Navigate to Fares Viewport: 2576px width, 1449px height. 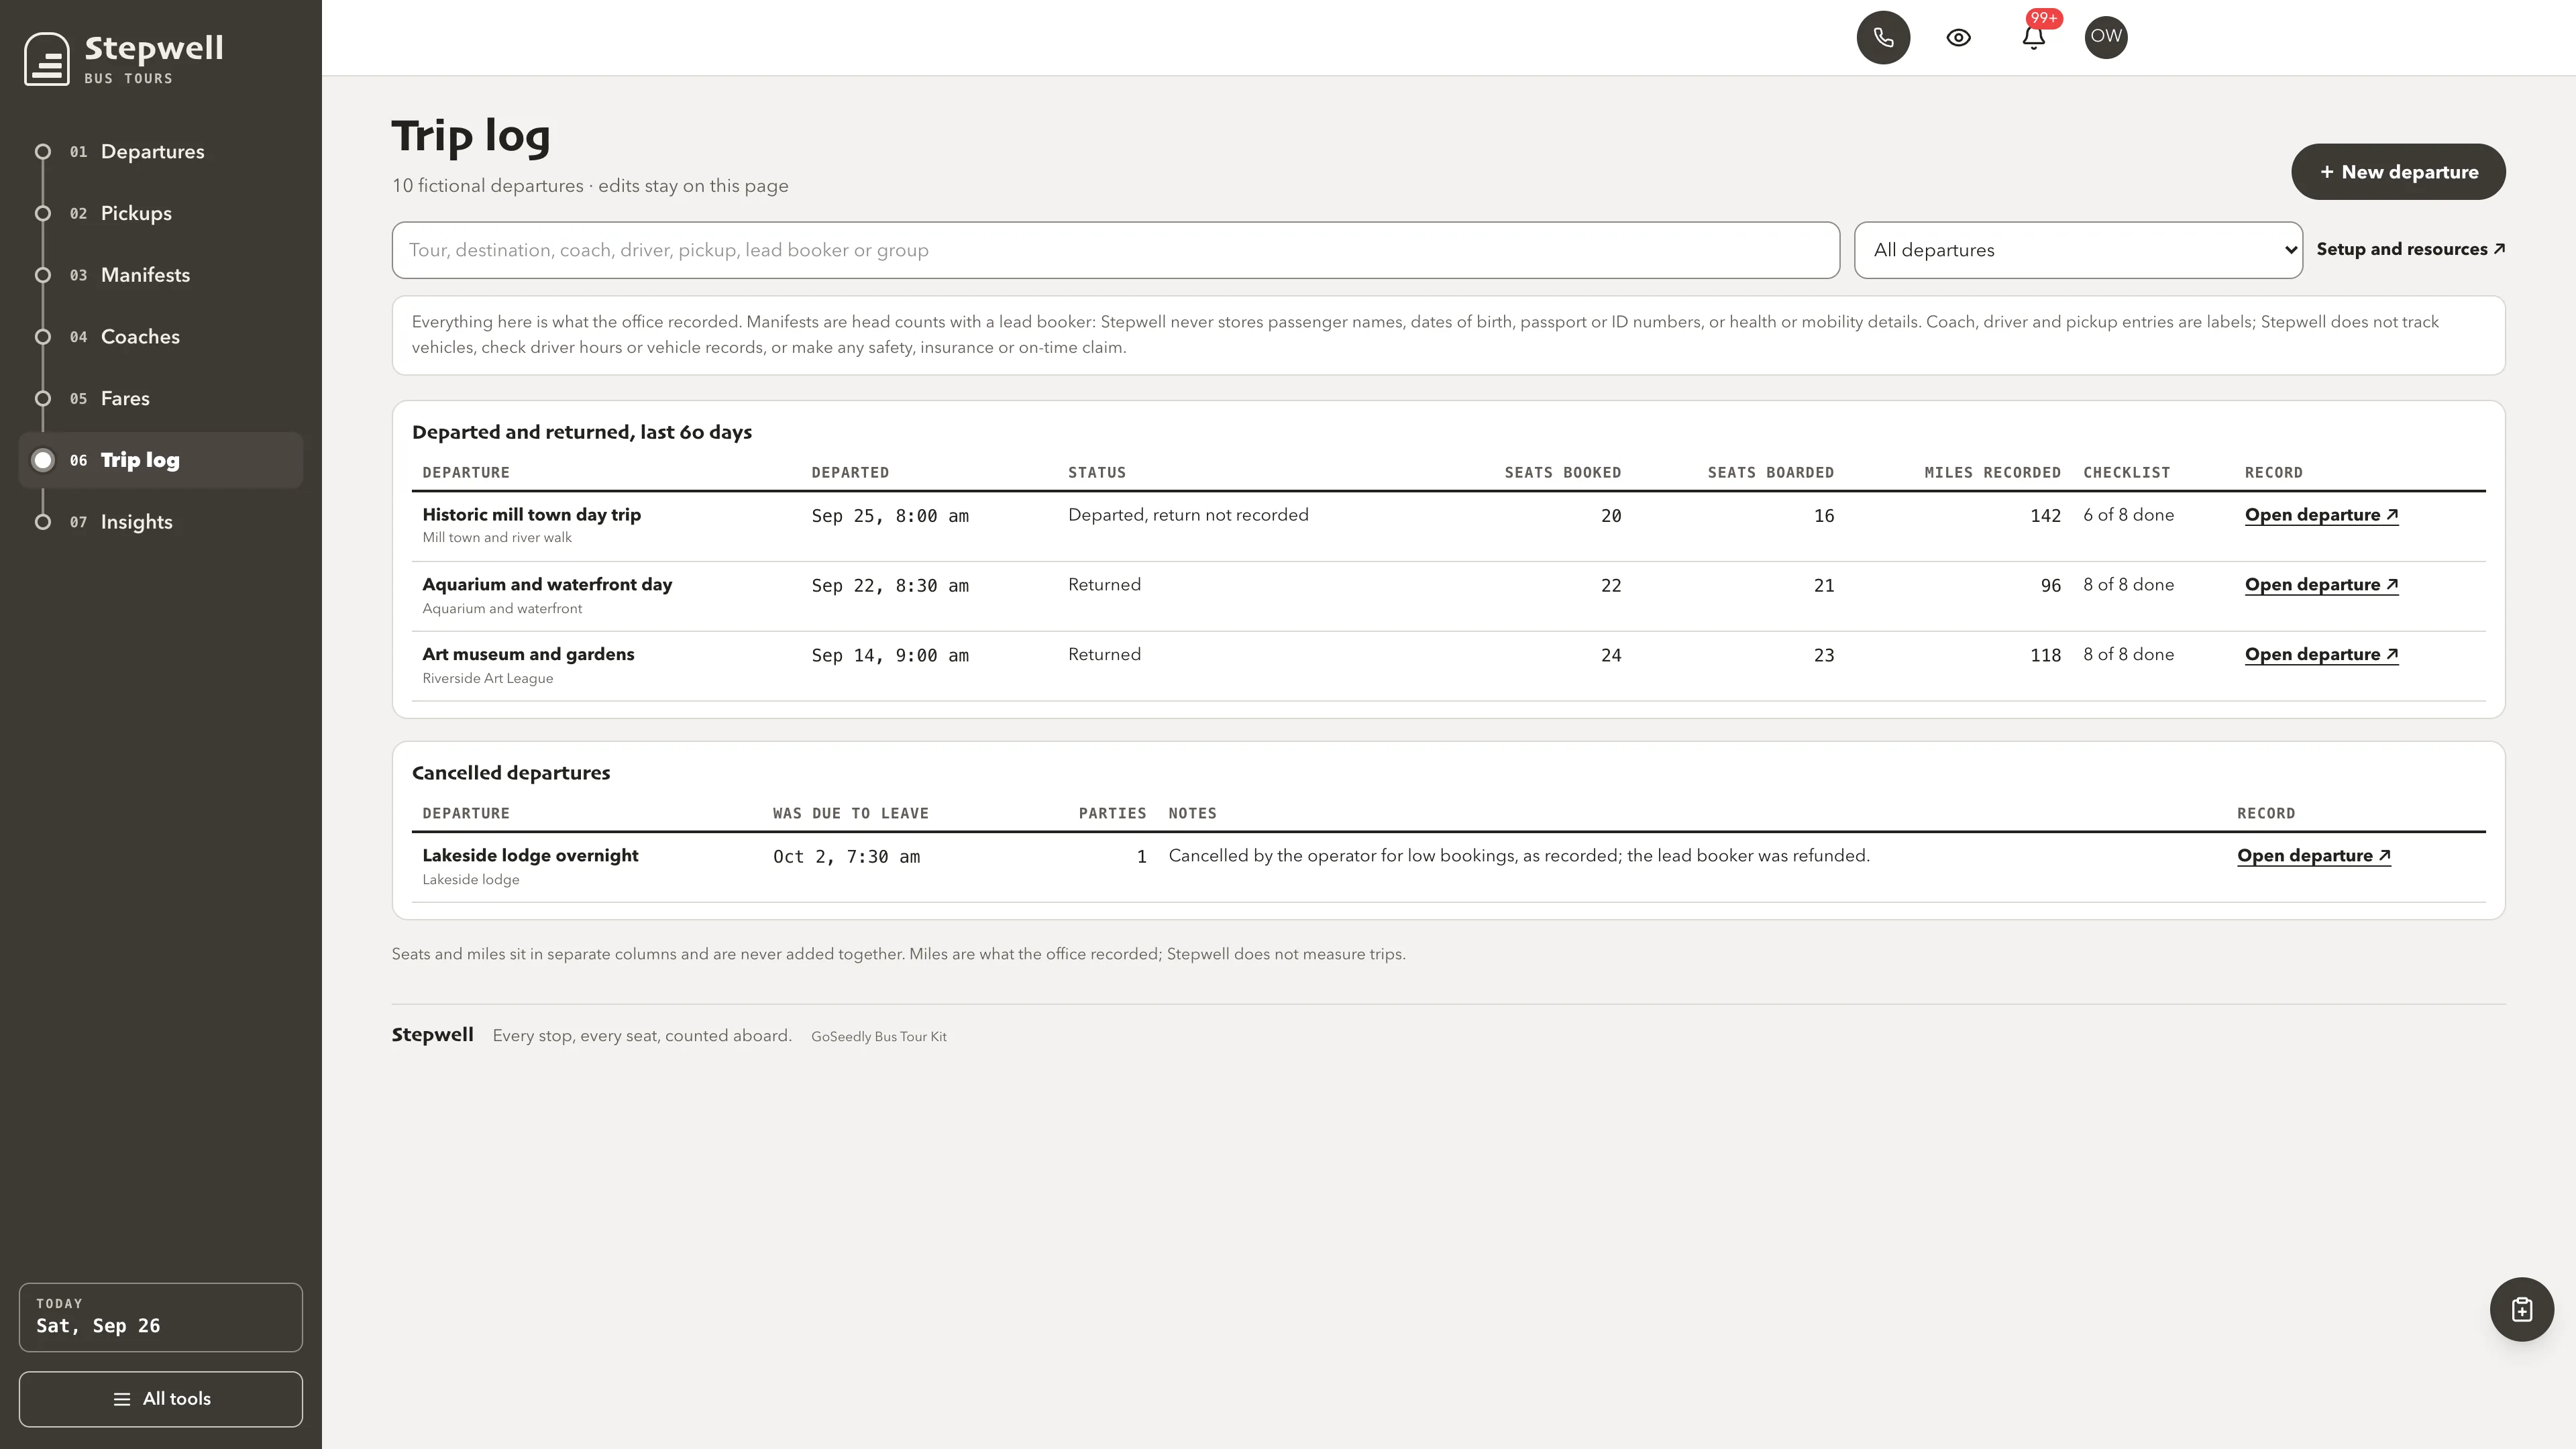161,398
